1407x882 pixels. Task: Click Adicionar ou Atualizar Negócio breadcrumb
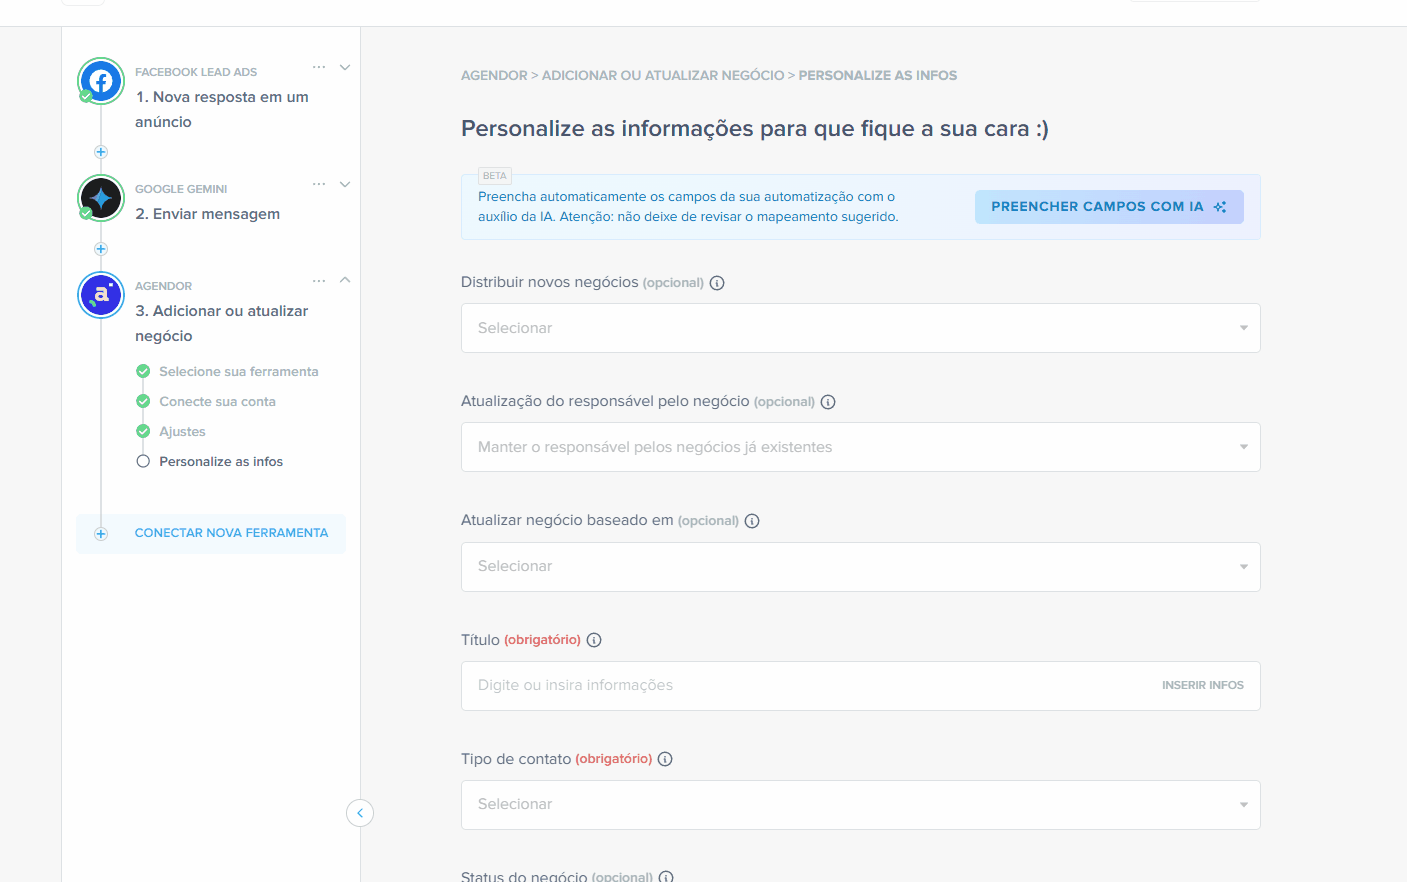(x=663, y=75)
